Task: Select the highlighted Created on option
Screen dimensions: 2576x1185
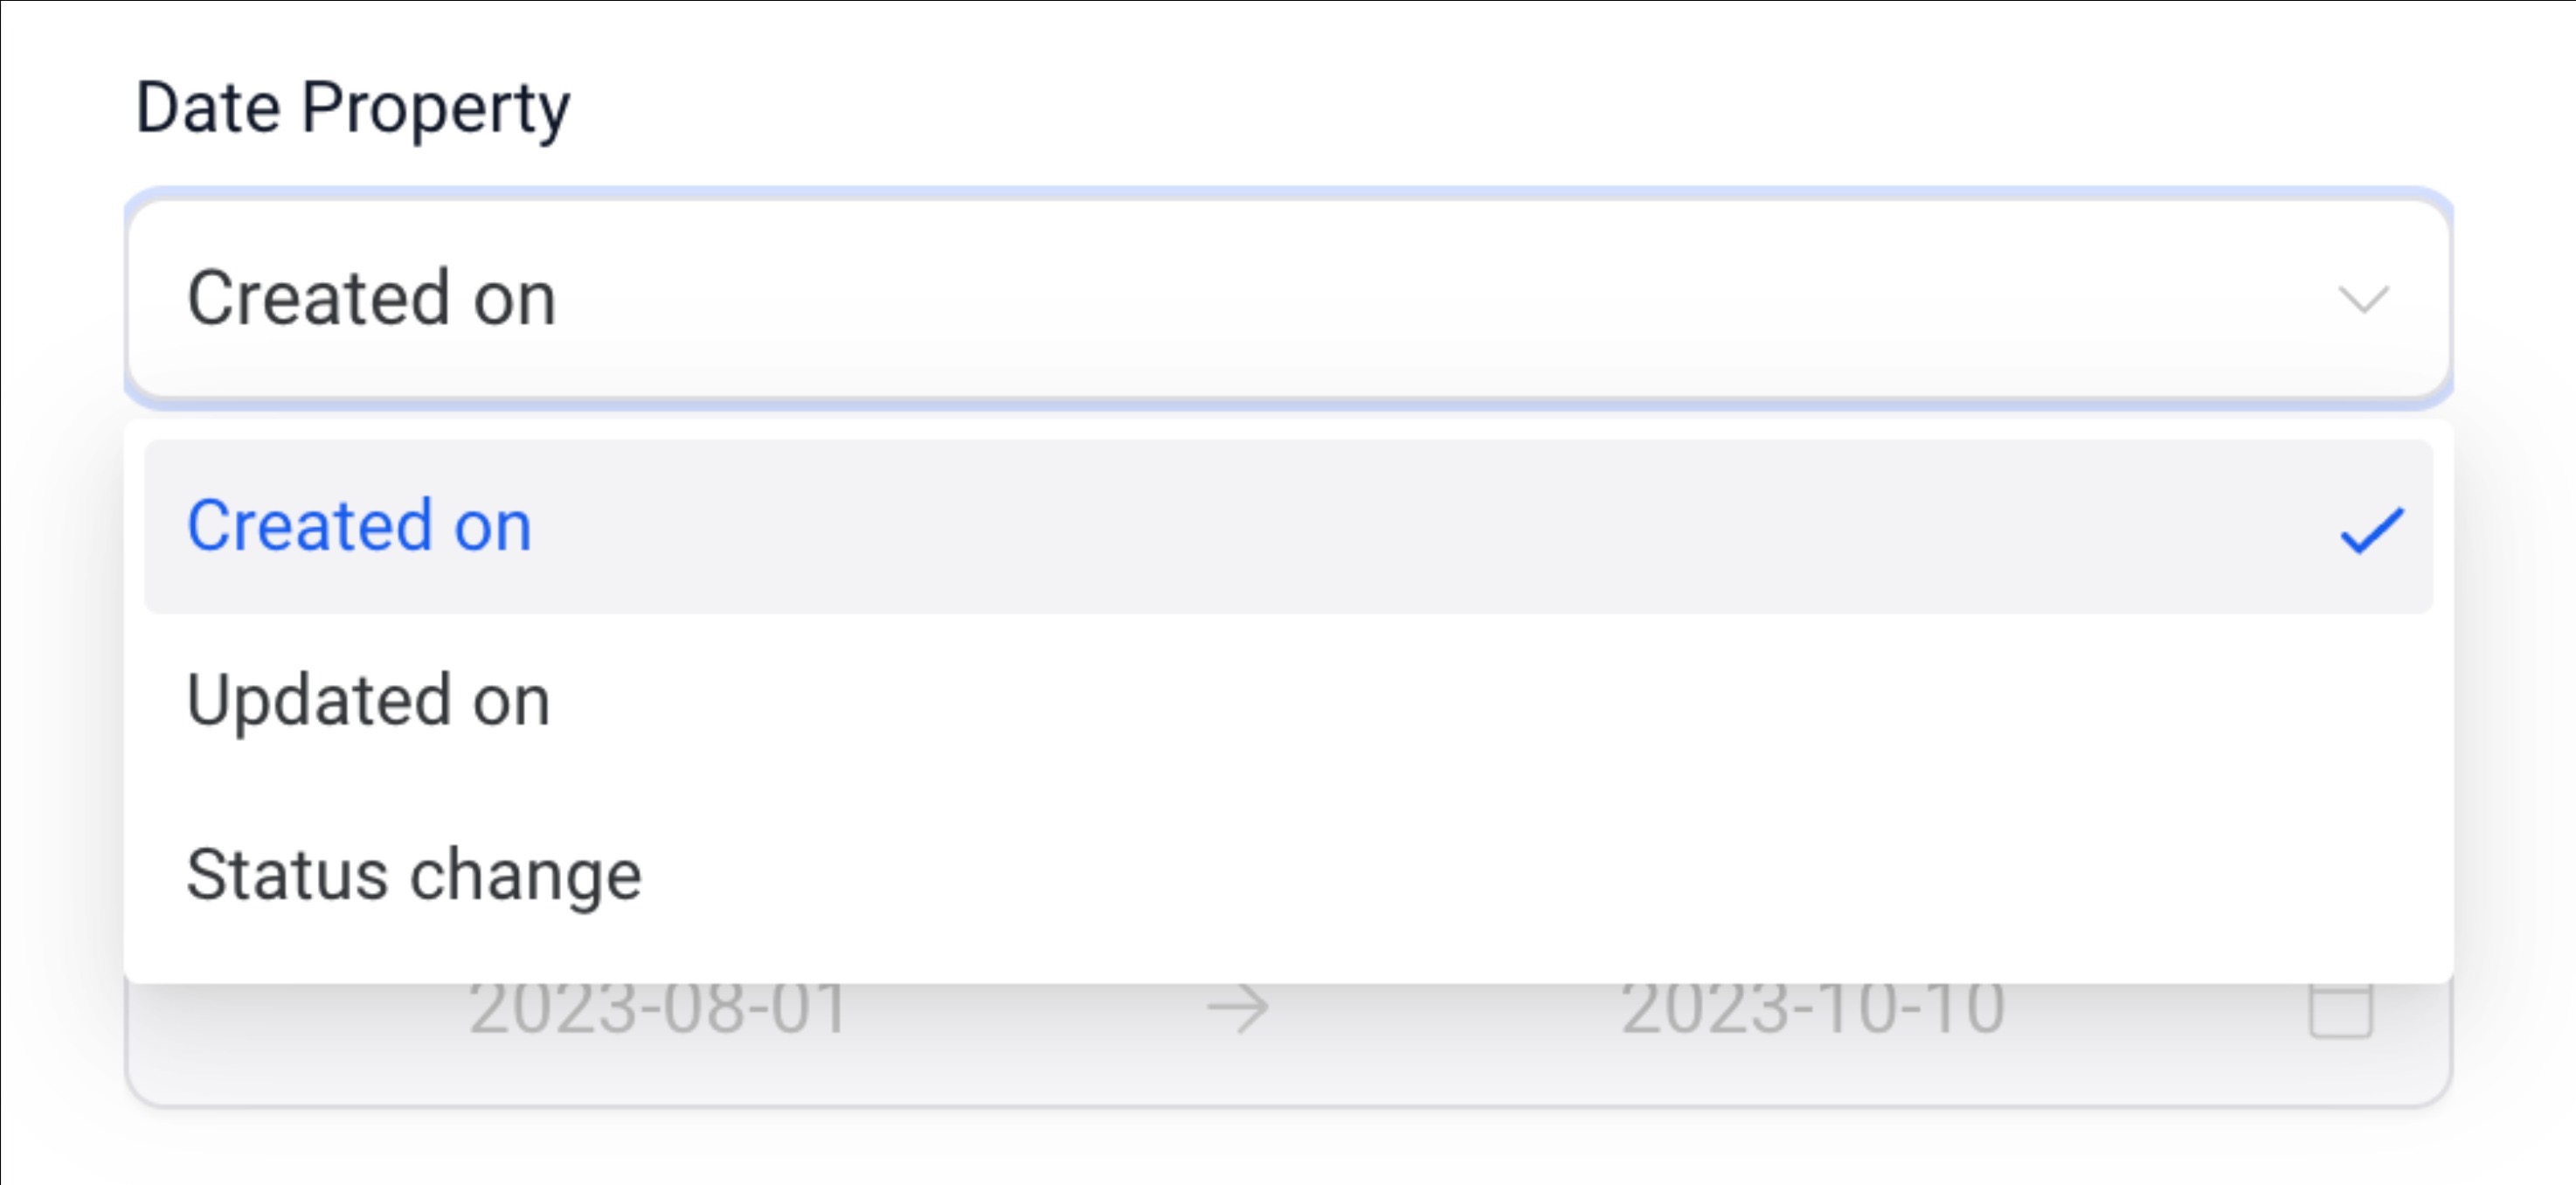Action: click(x=1288, y=526)
